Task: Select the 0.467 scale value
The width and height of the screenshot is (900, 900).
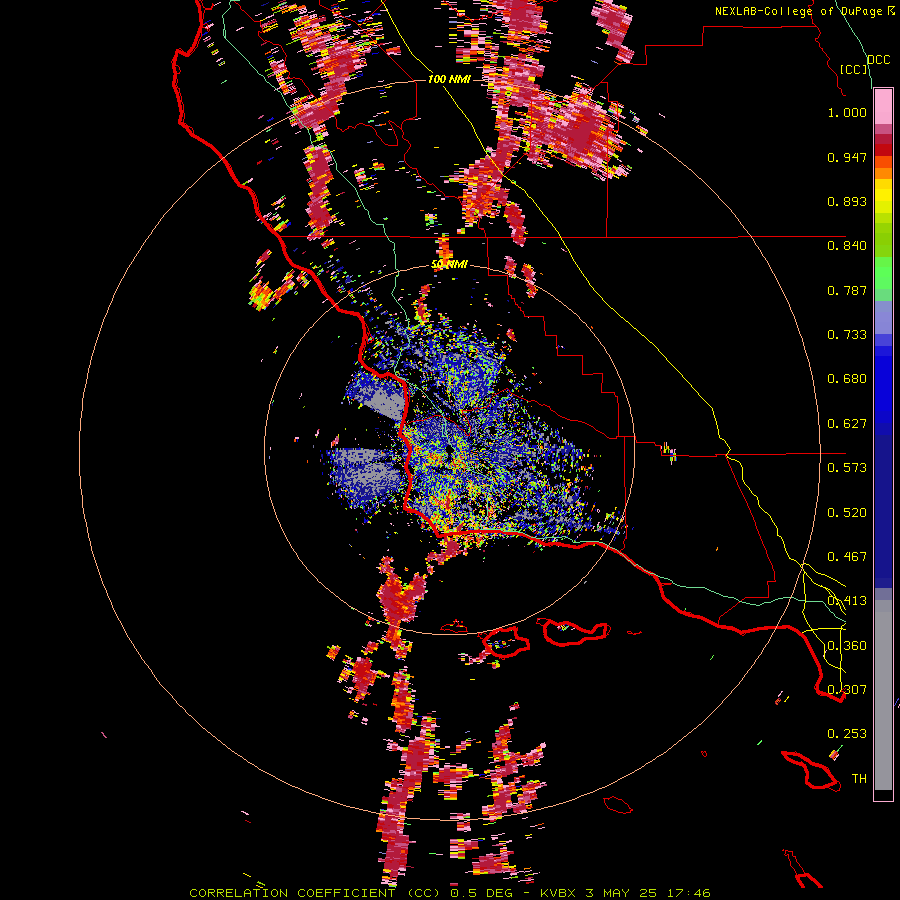Action: pyautogui.click(x=847, y=557)
